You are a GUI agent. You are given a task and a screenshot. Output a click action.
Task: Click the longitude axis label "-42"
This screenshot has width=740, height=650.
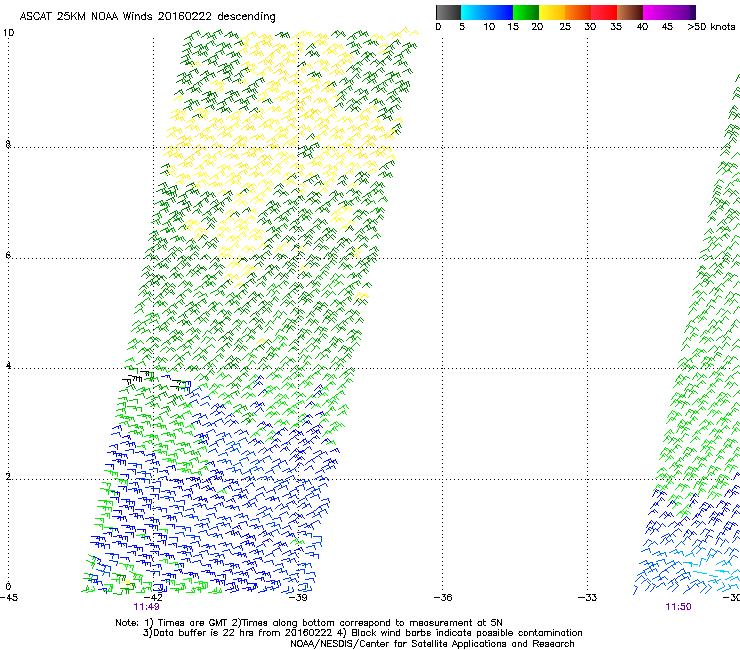click(153, 598)
